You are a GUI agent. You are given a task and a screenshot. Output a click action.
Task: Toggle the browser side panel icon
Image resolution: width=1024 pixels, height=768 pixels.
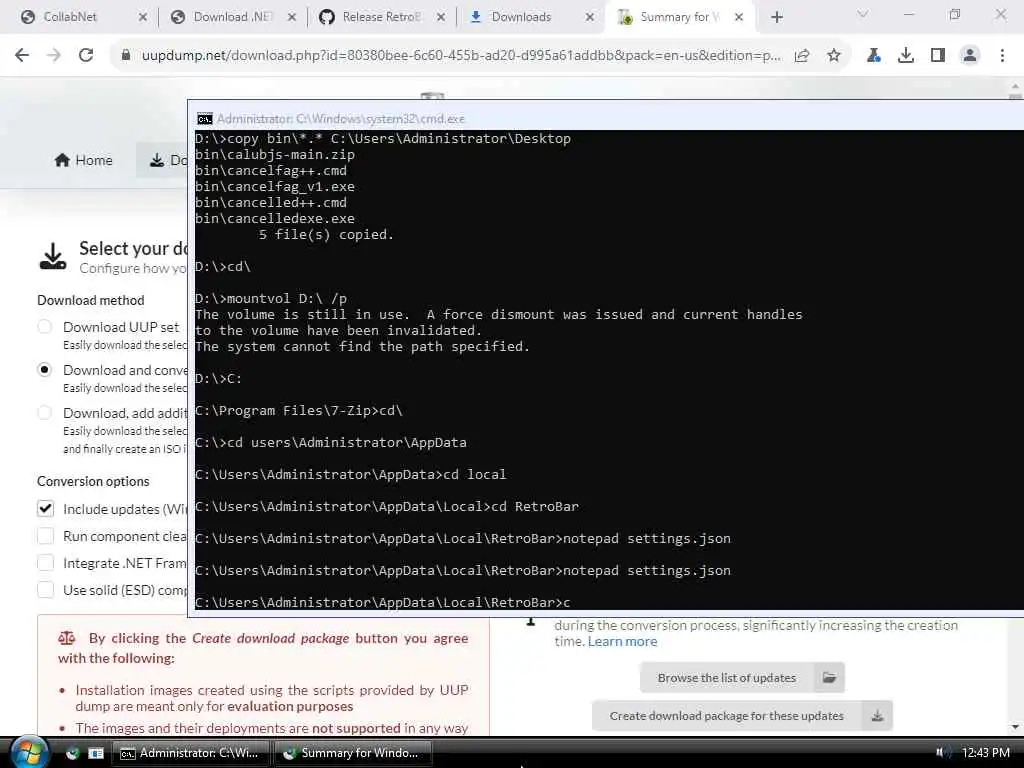[938, 56]
